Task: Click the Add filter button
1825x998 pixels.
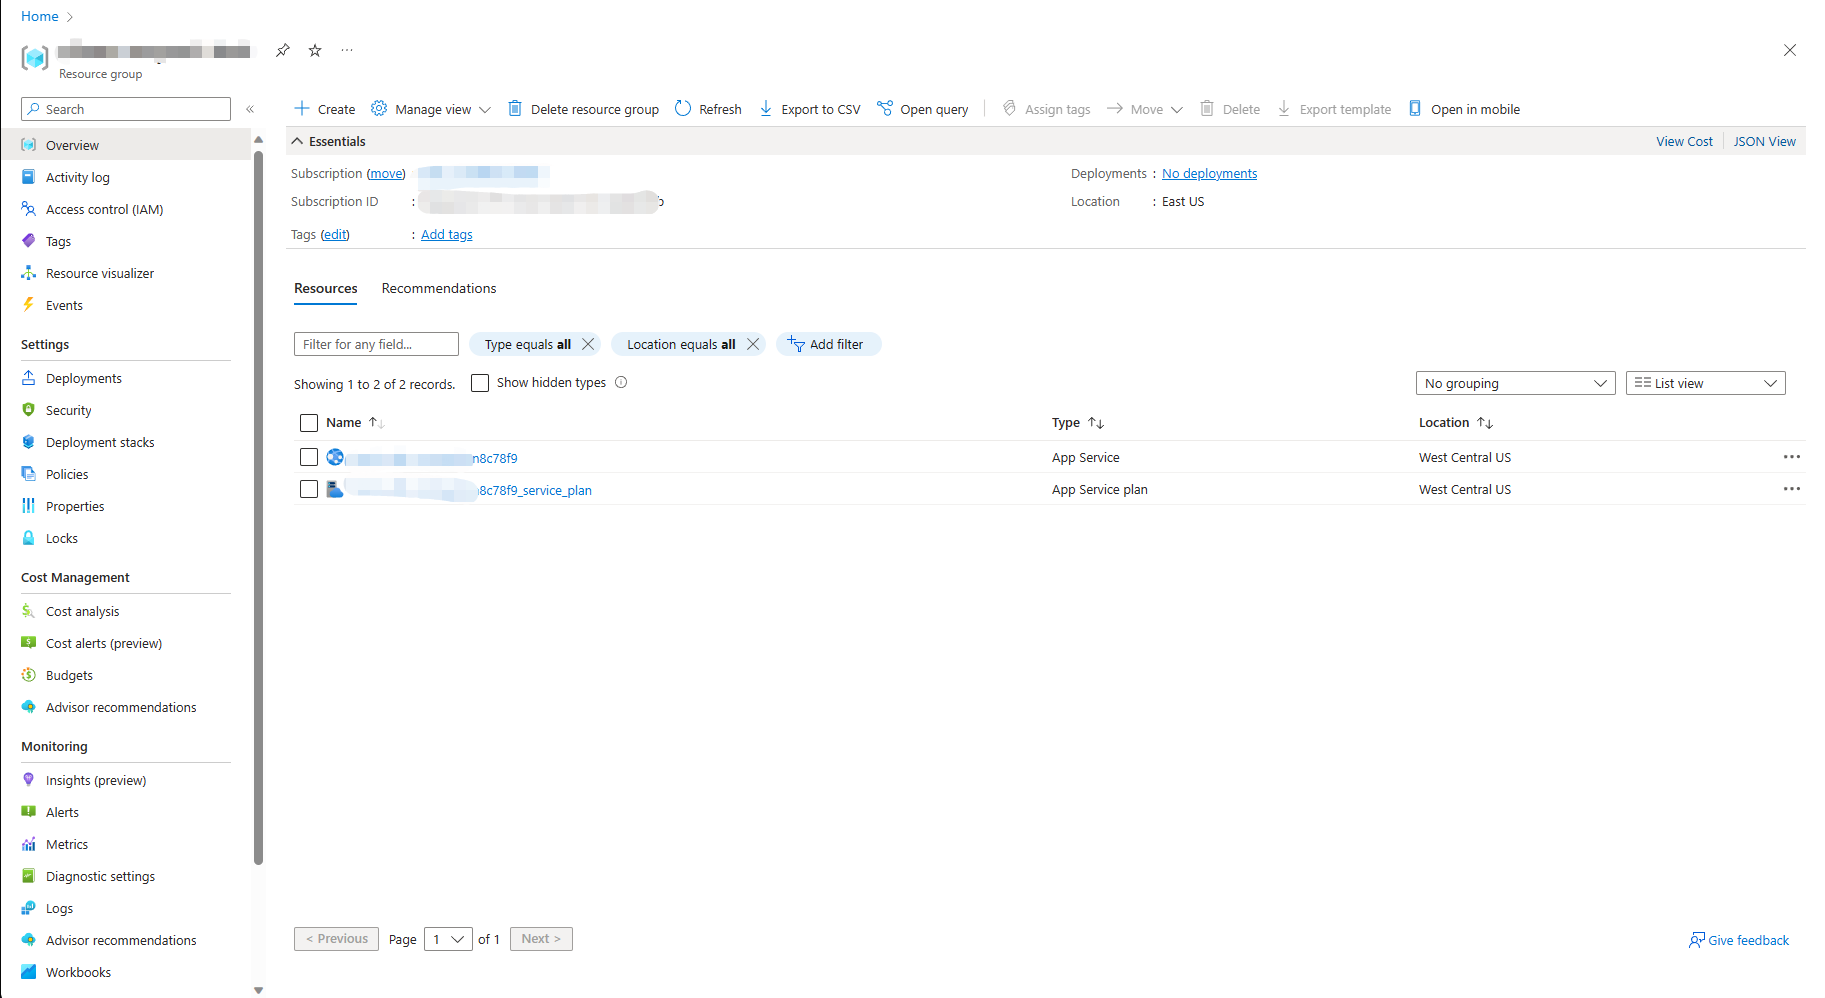Action: pyautogui.click(x=827, y=344)
